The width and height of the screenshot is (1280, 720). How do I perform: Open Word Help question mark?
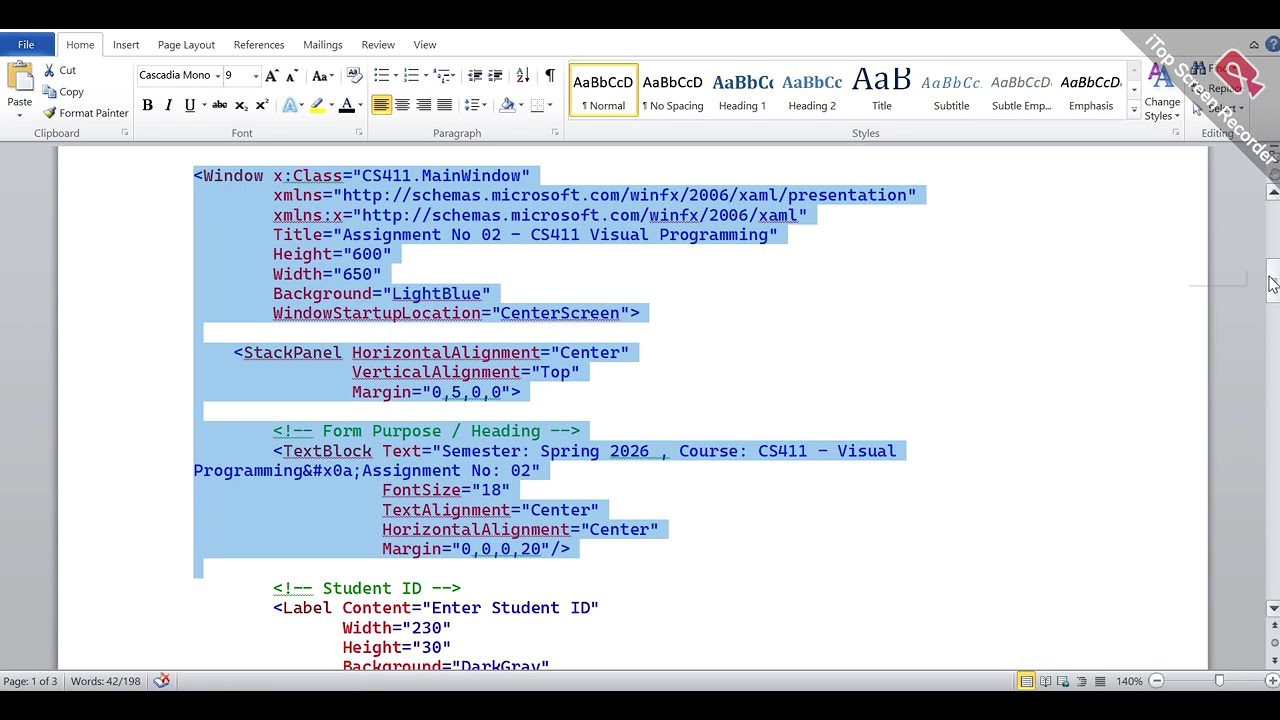click(1274, 44)
